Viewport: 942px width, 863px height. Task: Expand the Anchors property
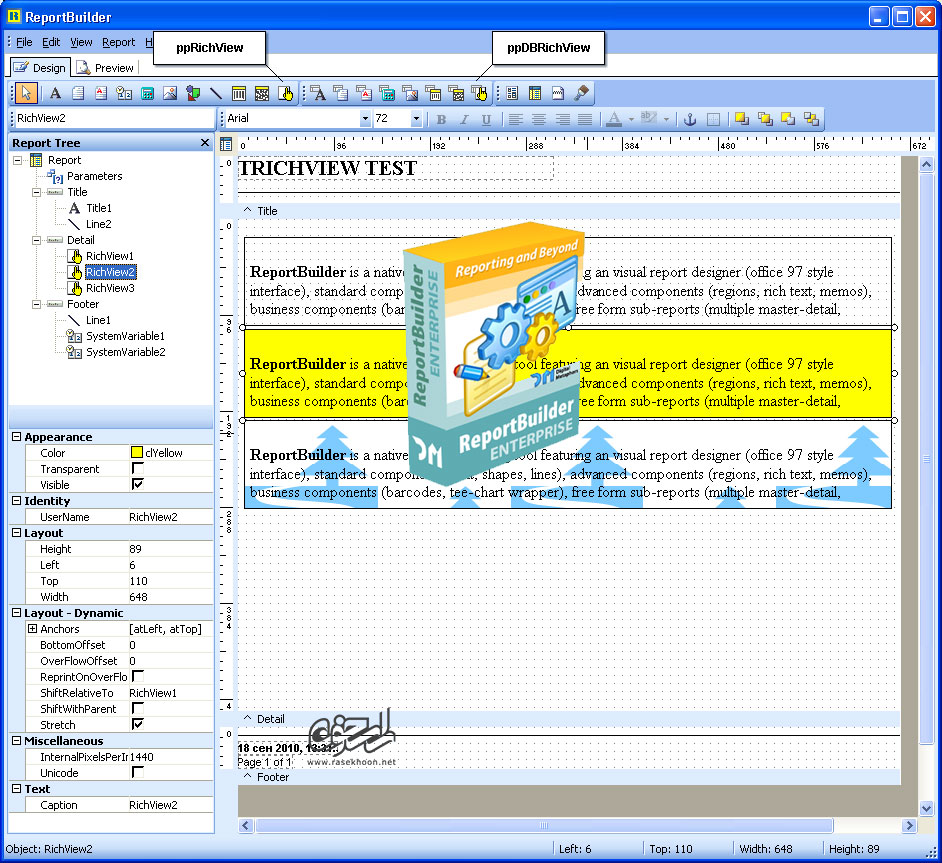pyautogui.click(x=32, y=629)
